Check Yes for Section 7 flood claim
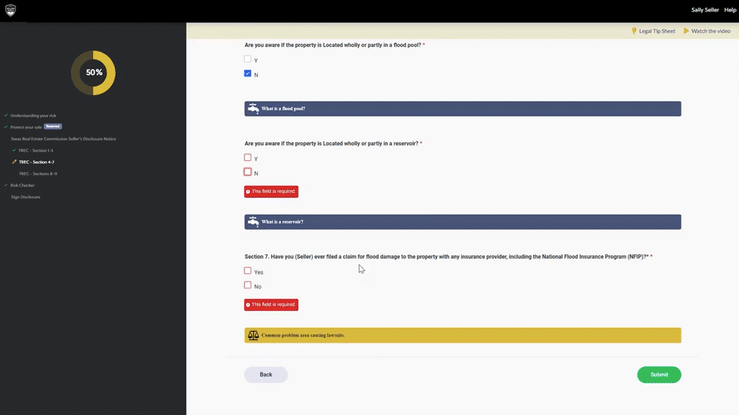Viewport: 739px width, 415px height. click(x=247, y=271)
